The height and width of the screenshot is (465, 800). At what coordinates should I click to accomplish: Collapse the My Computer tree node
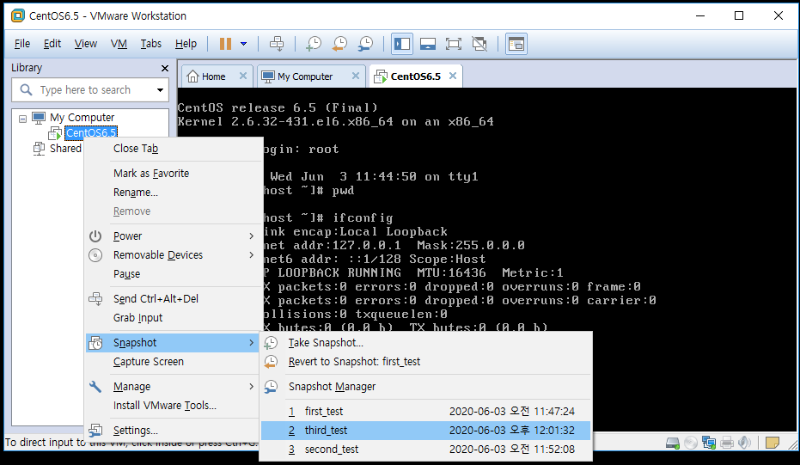point(23,118)
